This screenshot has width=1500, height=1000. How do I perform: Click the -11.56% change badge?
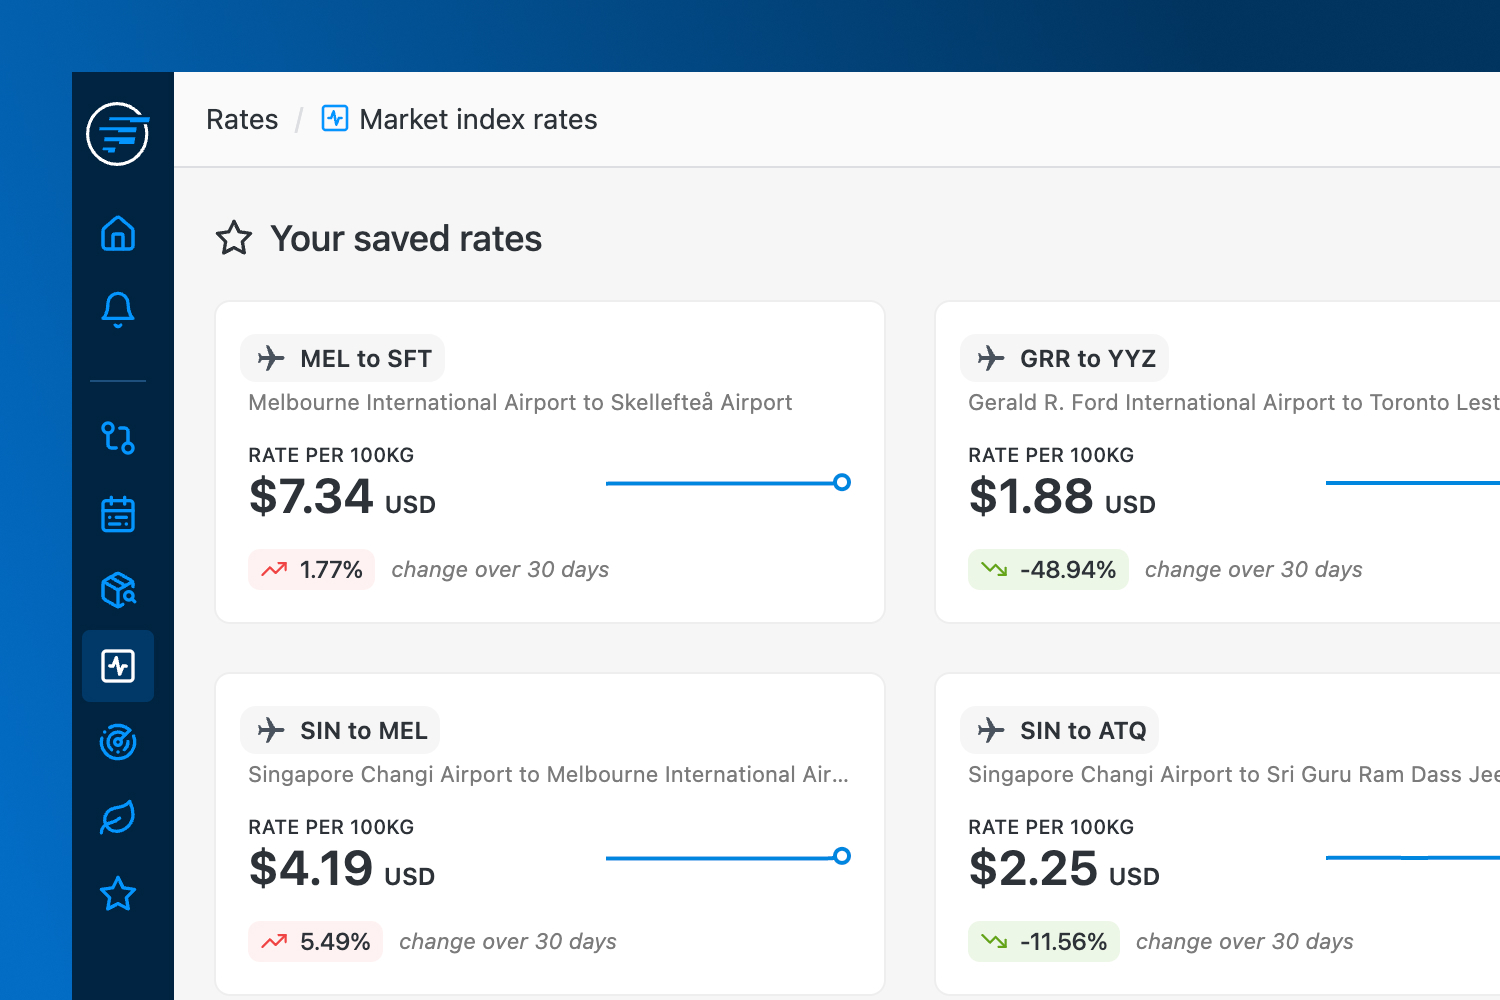[1044, 941]
